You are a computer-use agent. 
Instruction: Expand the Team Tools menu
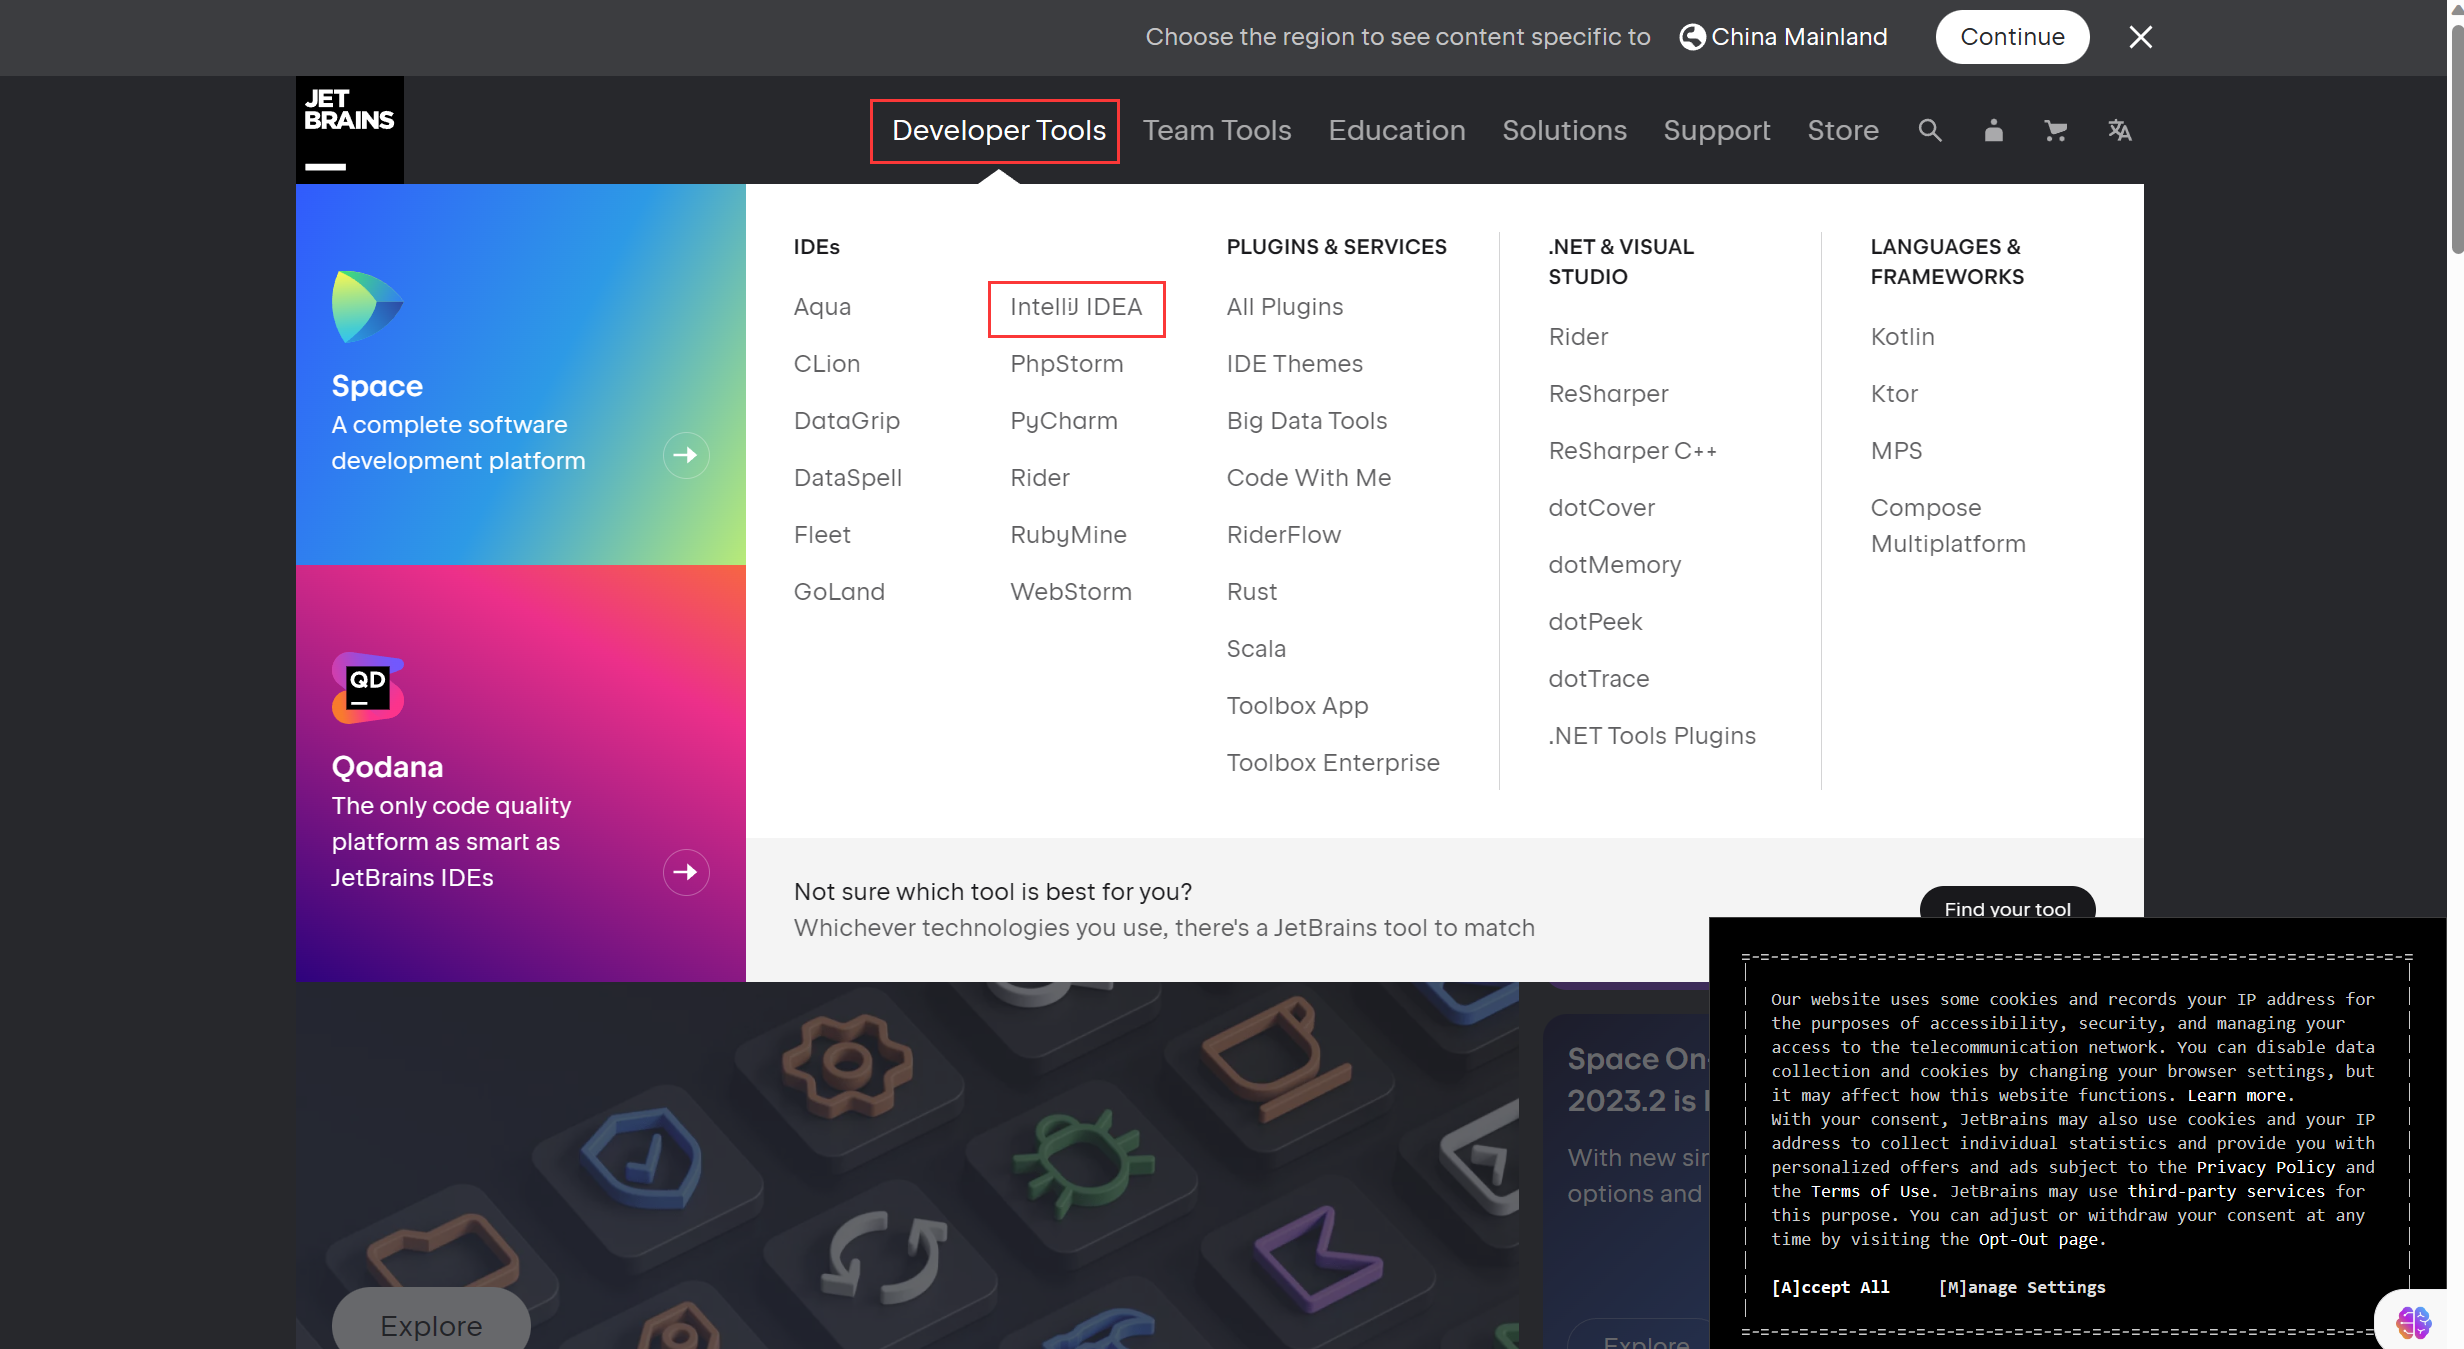pyautogui.click(x=1217, y=130)
